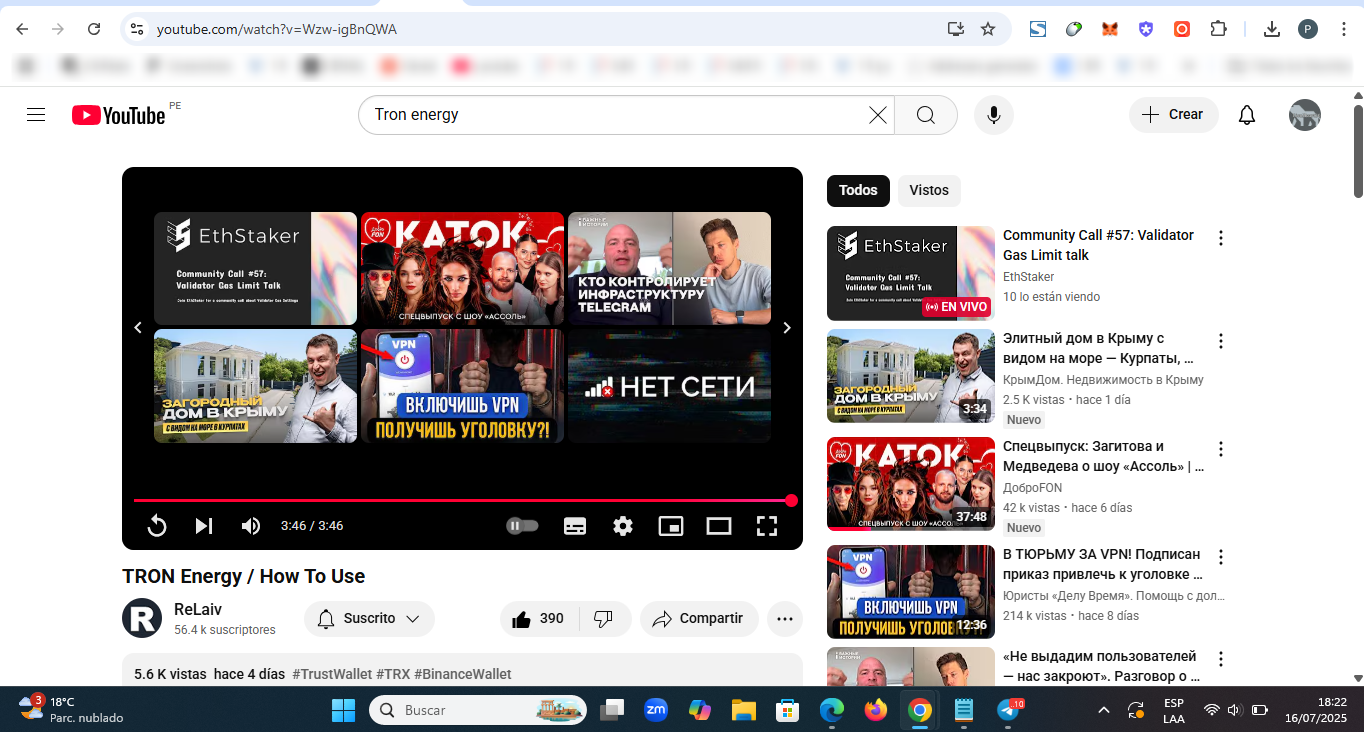Open the Windows Start menu
The image size is (1364, 732).
pyautogui.click(x=343, y=710)
